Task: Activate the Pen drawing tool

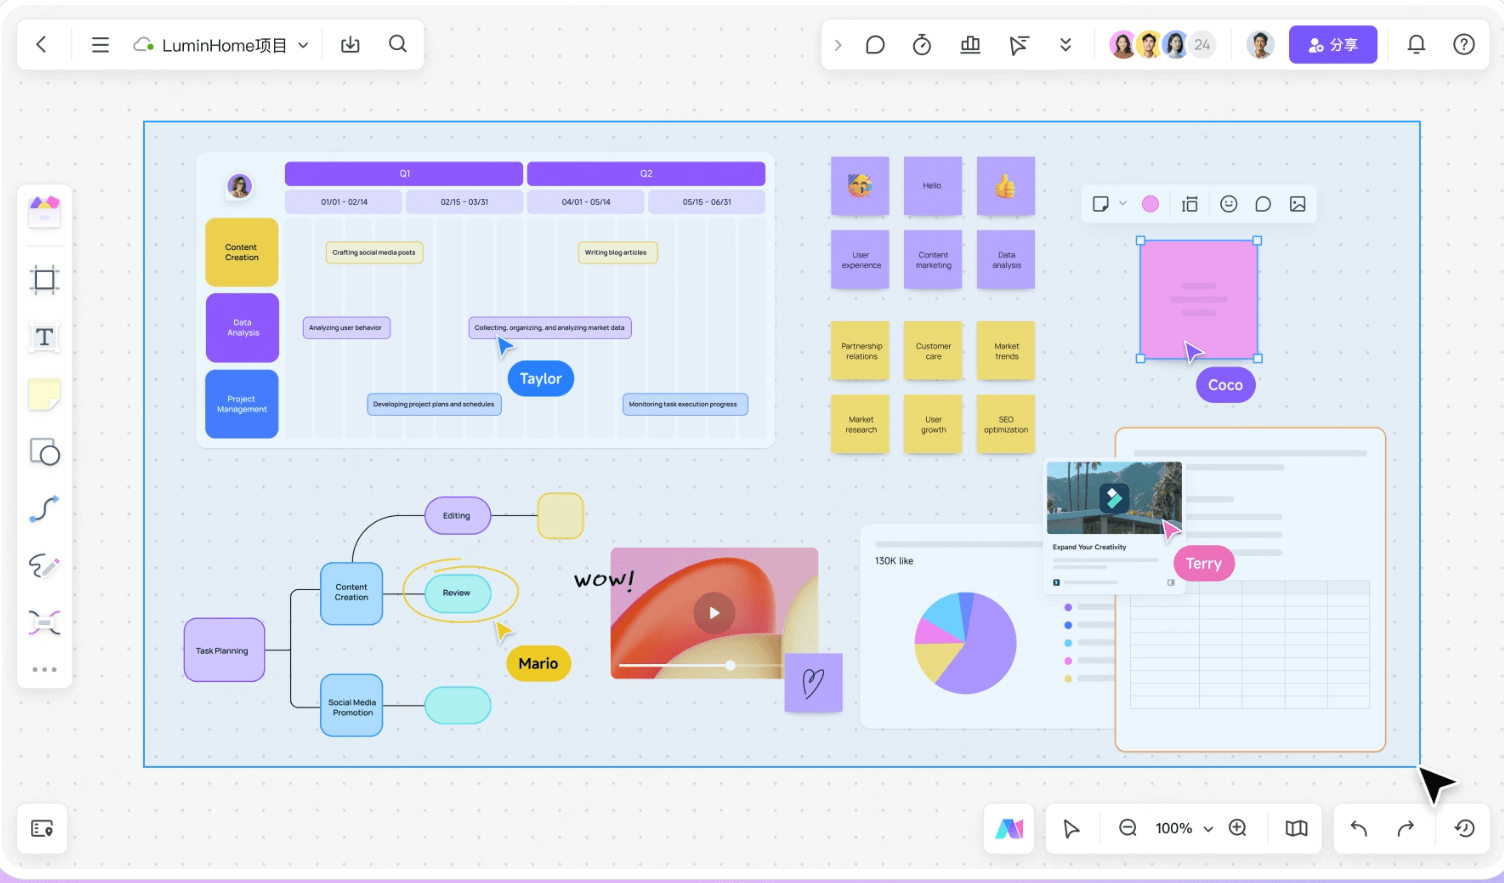Action: pos(44,566)
